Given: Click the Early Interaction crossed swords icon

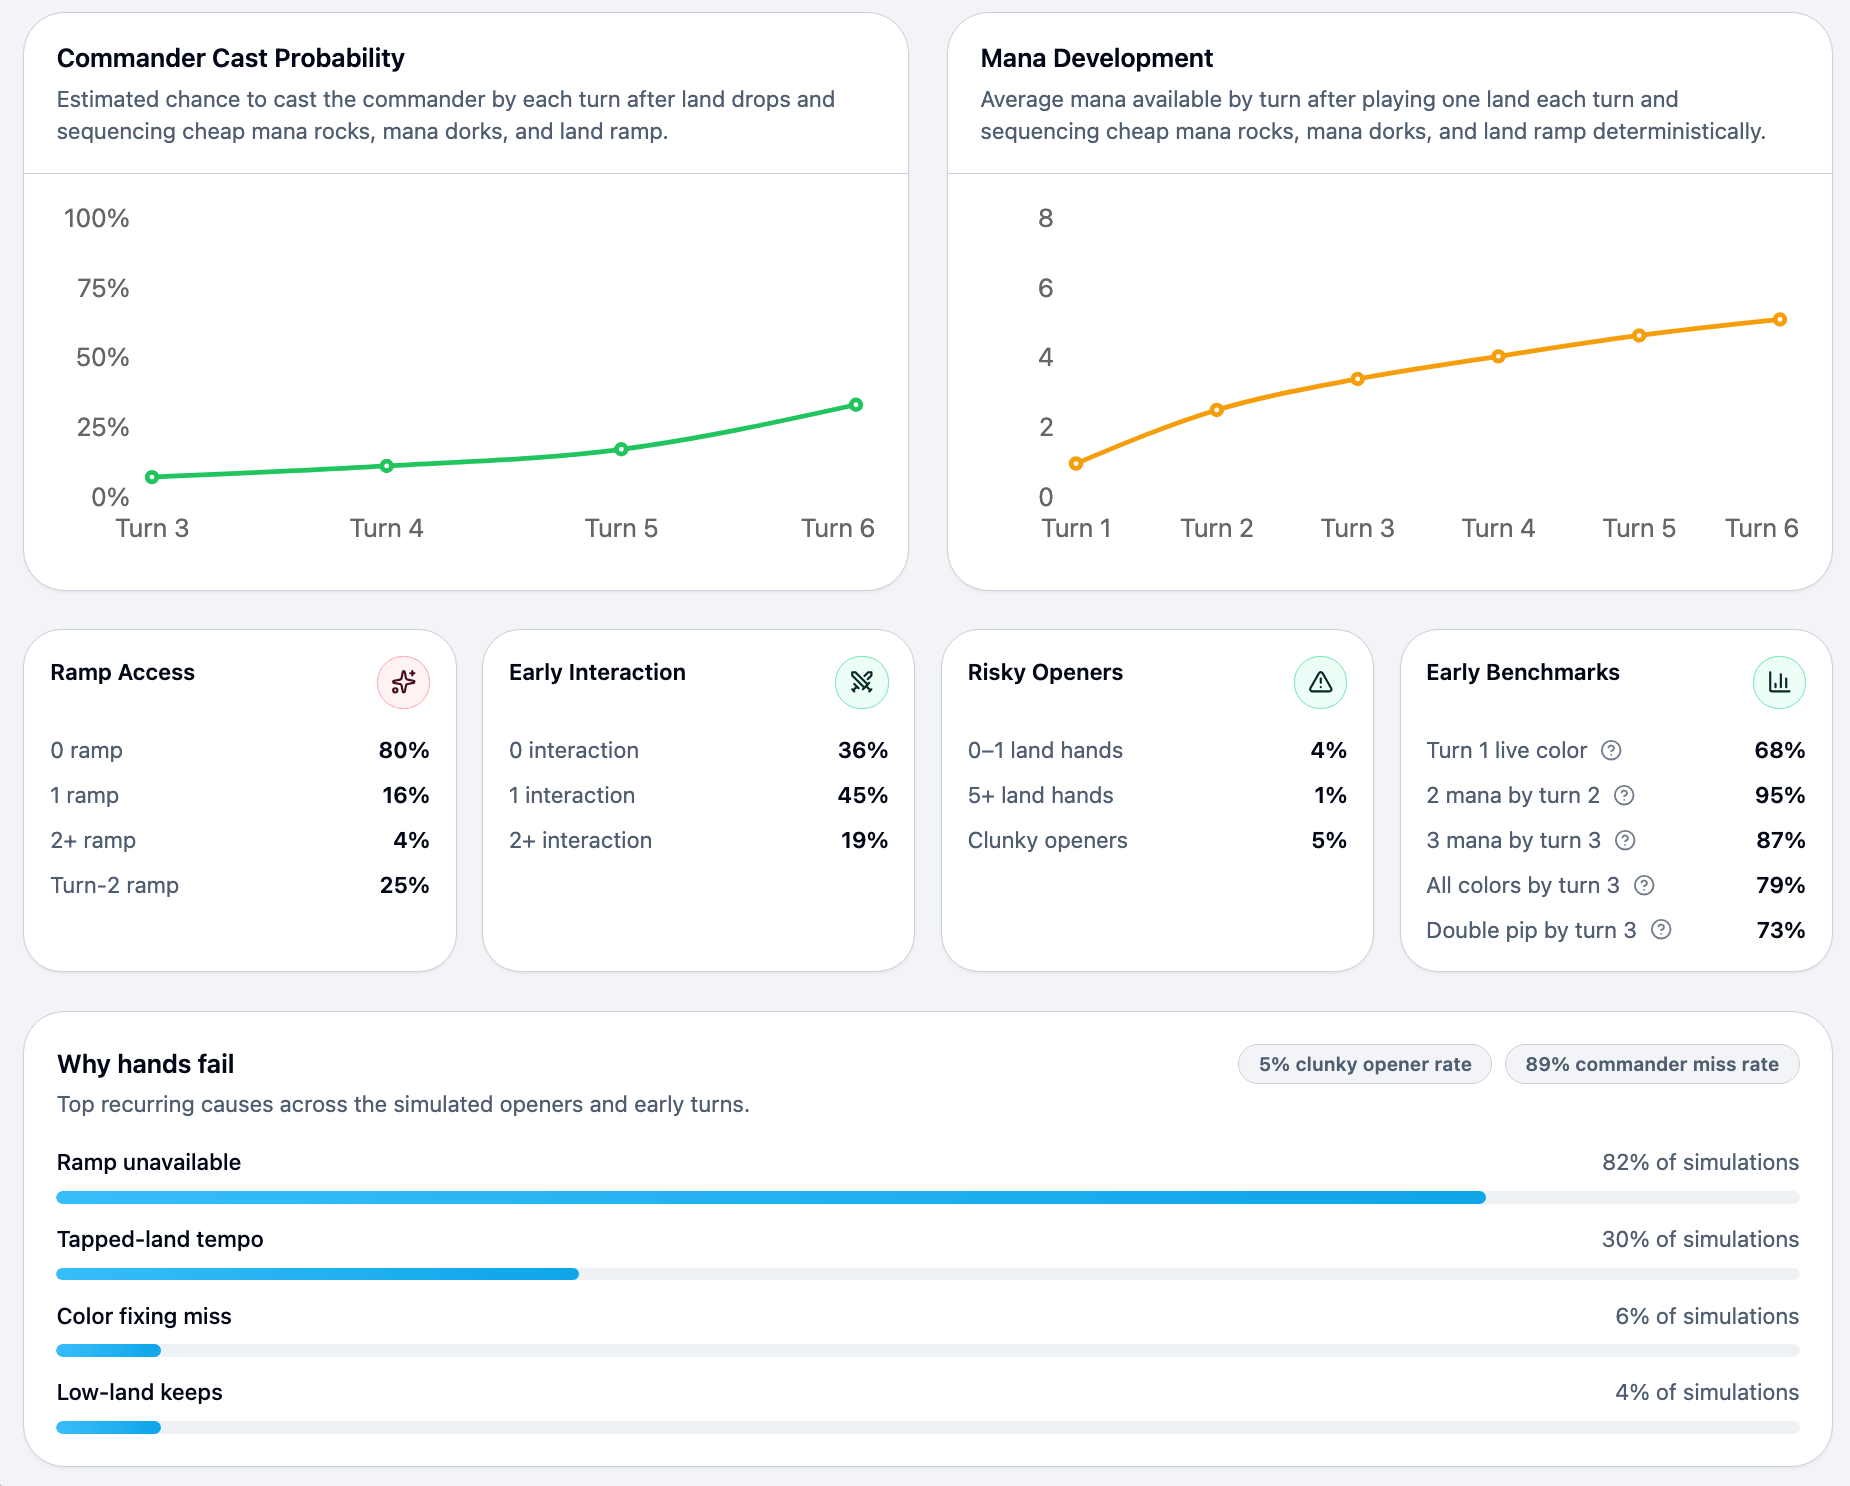Looking at the screenshot, I should (x=861, y=682).
